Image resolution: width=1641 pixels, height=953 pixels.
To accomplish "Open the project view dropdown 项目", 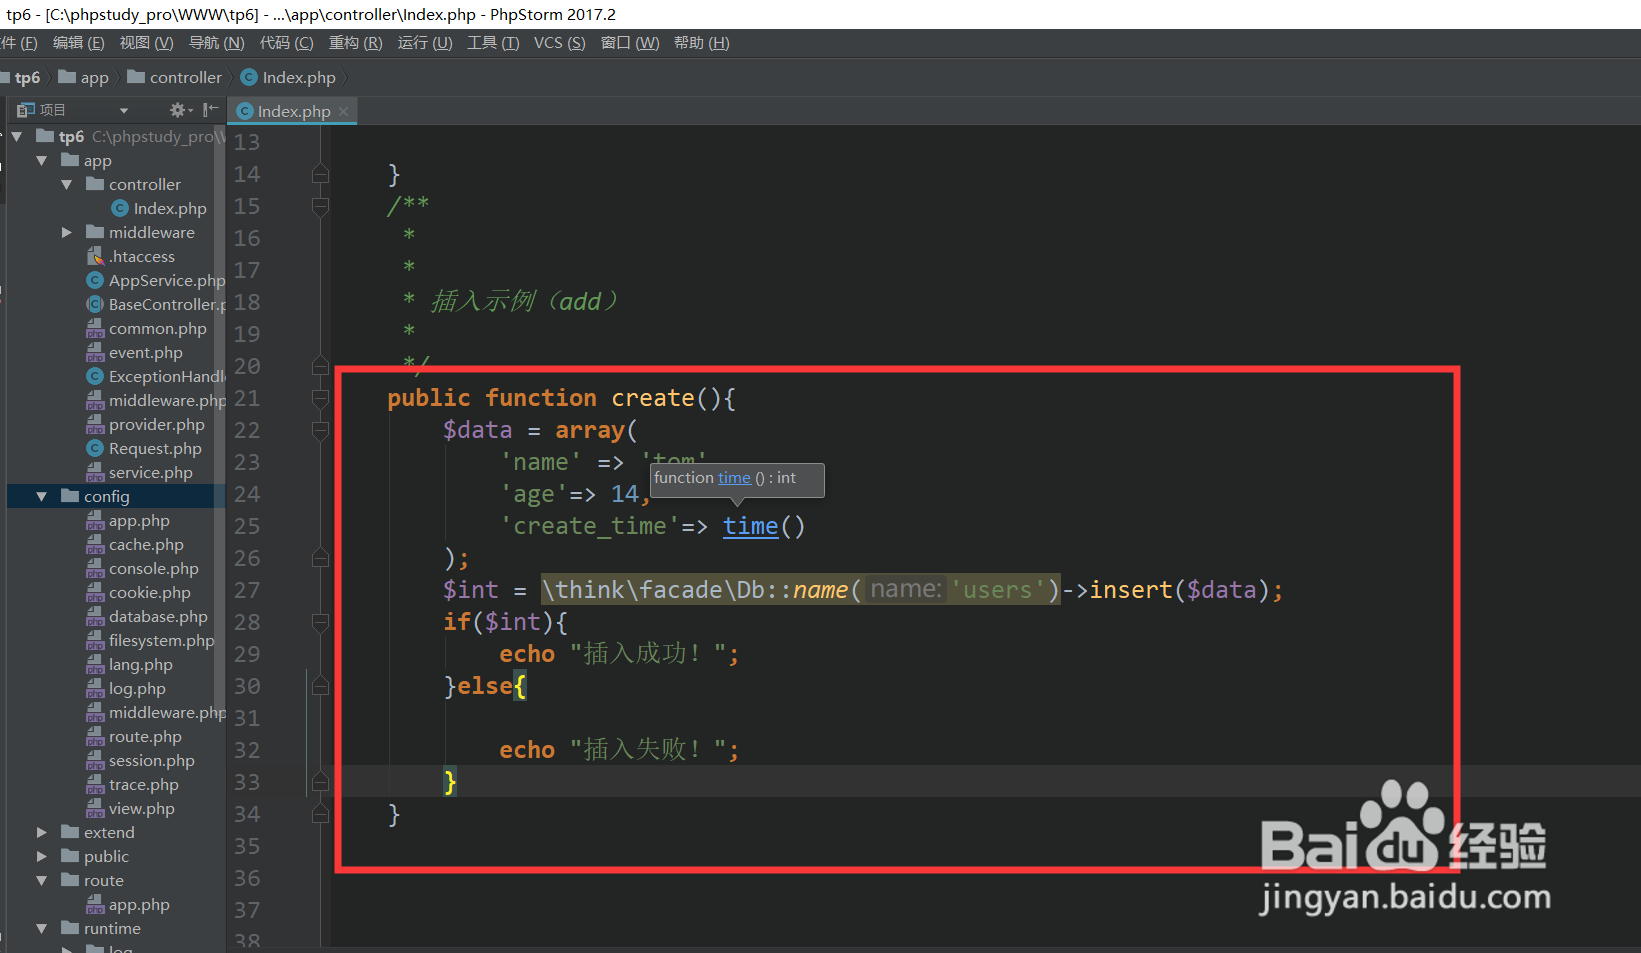I will 123,110.
